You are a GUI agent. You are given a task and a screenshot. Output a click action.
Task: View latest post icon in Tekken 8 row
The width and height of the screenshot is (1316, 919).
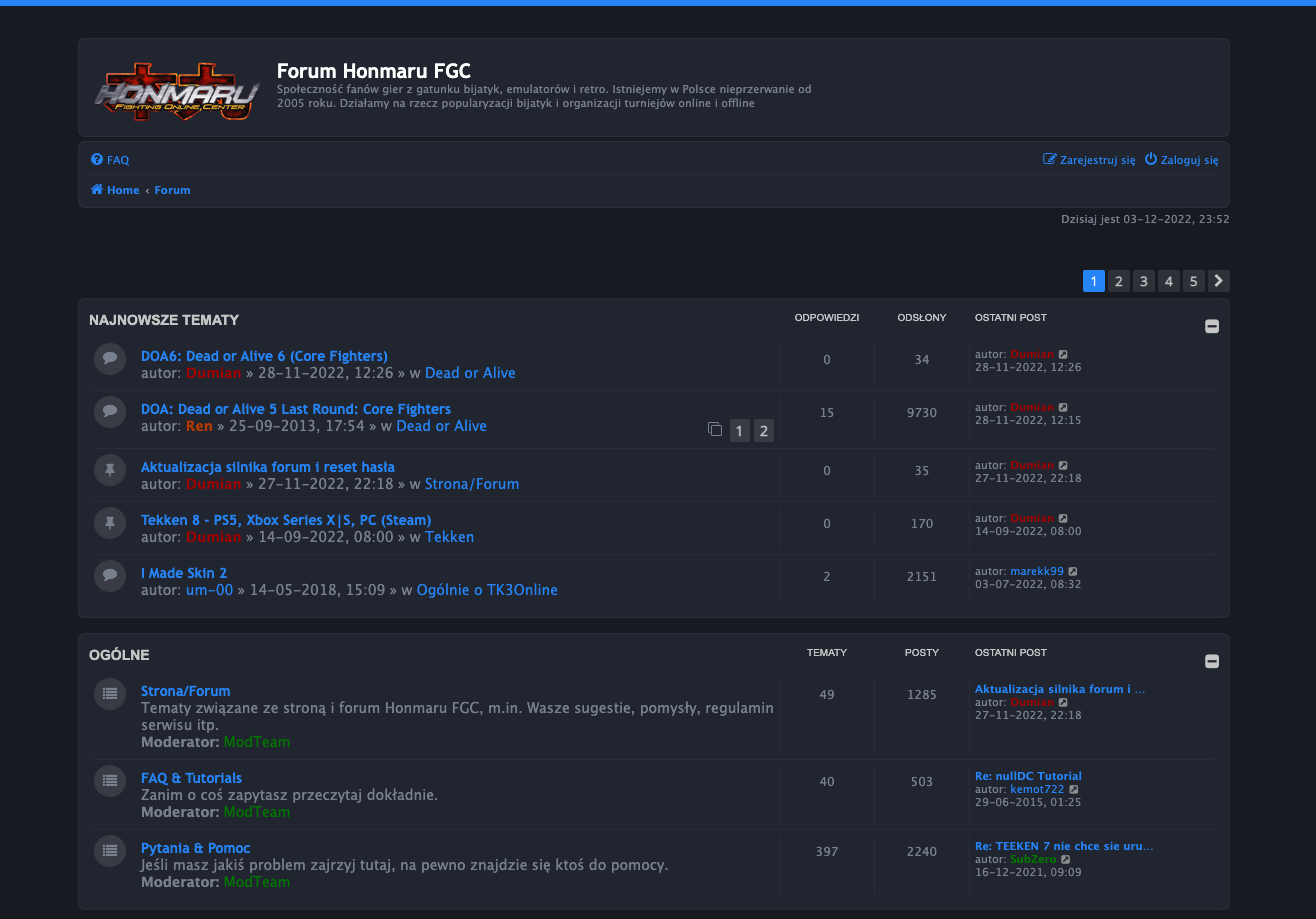(1063, 518)
